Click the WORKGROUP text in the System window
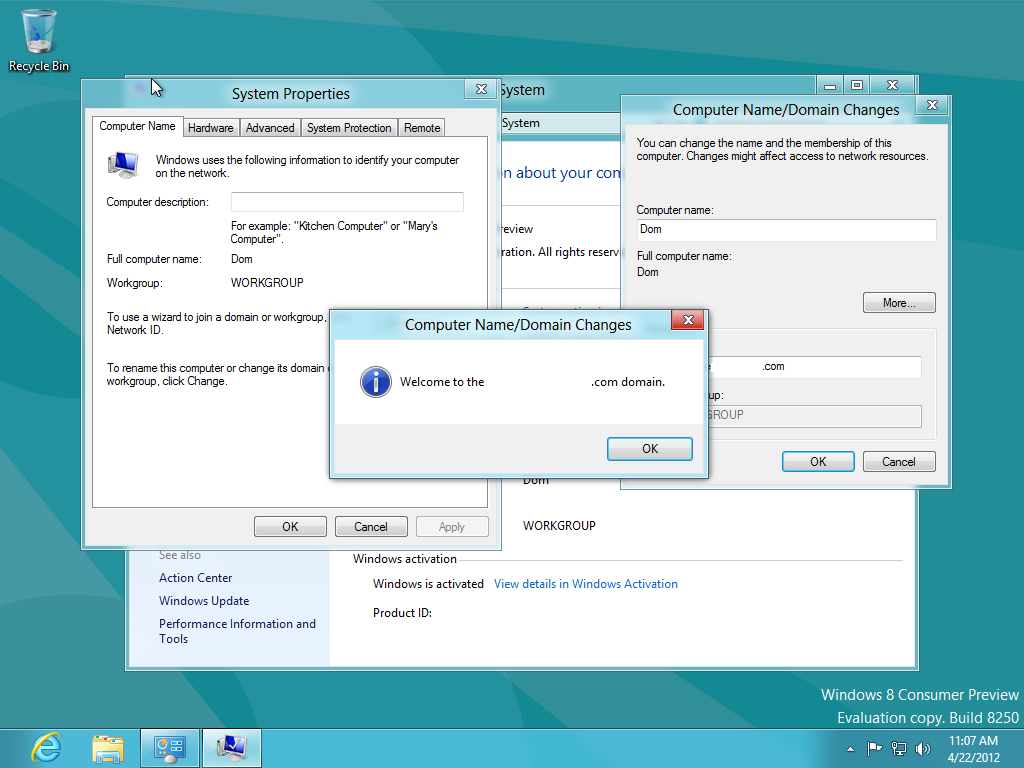The height and width of the screenshot is (768, 1024). click(559, 526)
